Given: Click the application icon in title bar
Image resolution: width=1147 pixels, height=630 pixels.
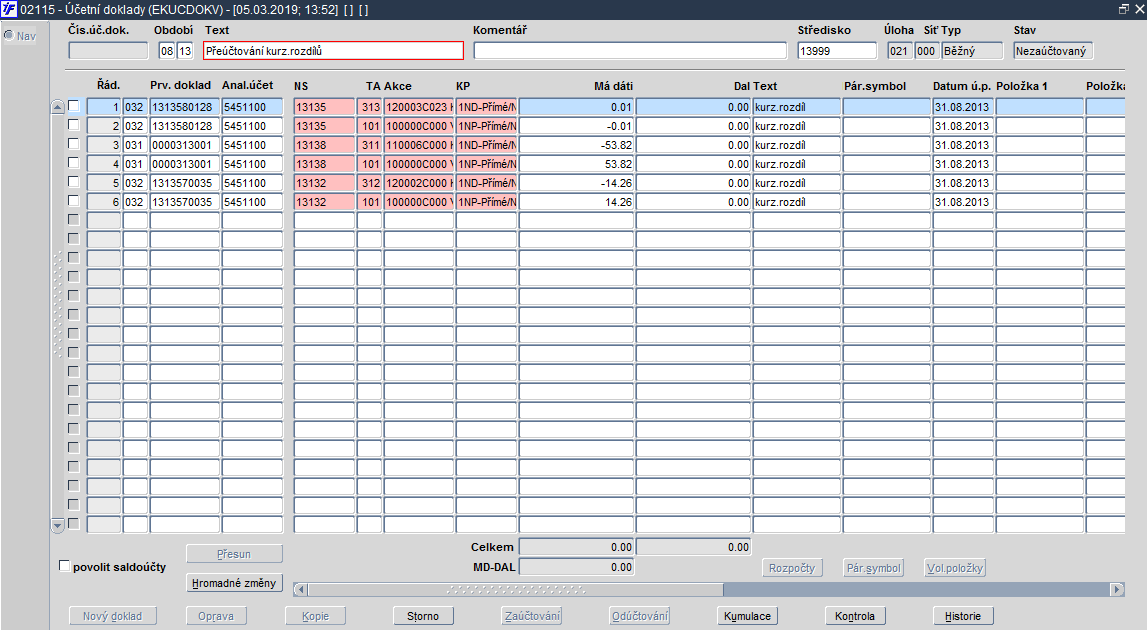Looking at the screenshot, I should [x=9, y=10].
